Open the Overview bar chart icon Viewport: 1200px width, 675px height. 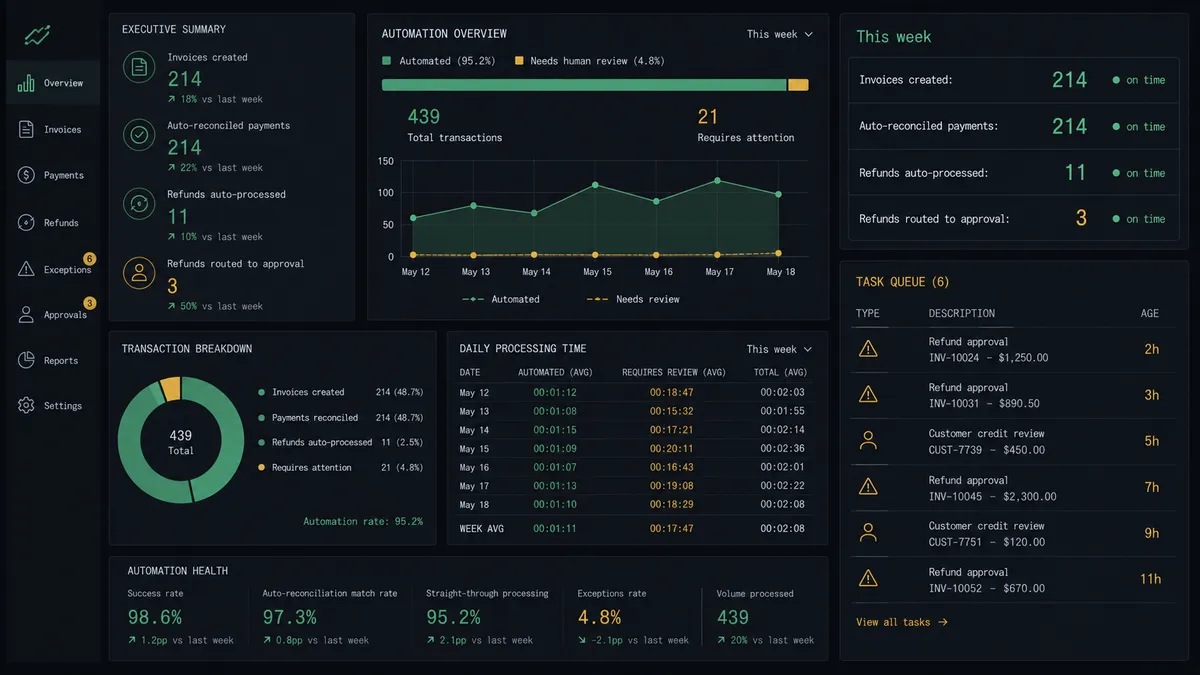tap(26, 83)
